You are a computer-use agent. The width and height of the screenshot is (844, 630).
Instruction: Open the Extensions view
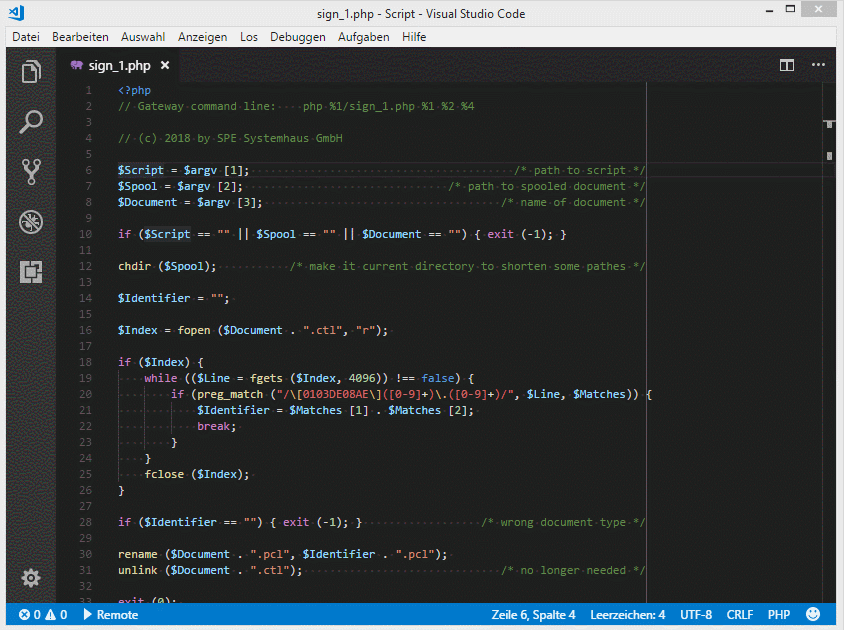[x=31, y=271]
